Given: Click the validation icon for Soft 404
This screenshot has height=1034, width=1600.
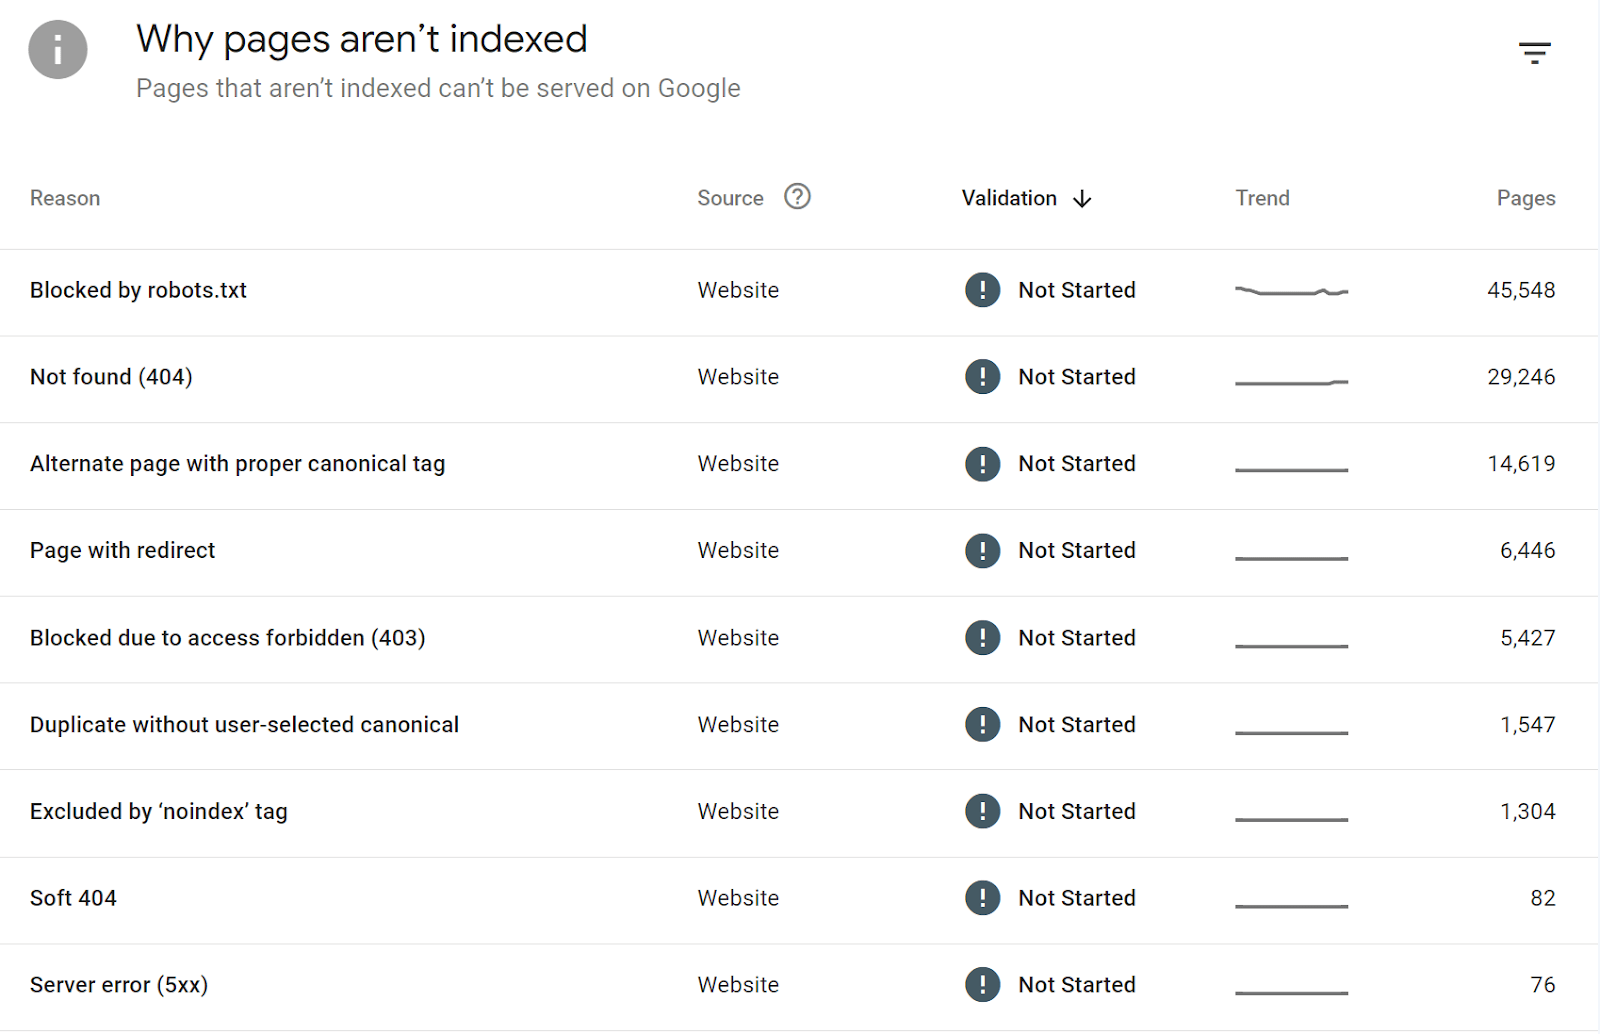Looking at the screenshot, I should pos(983,898).
